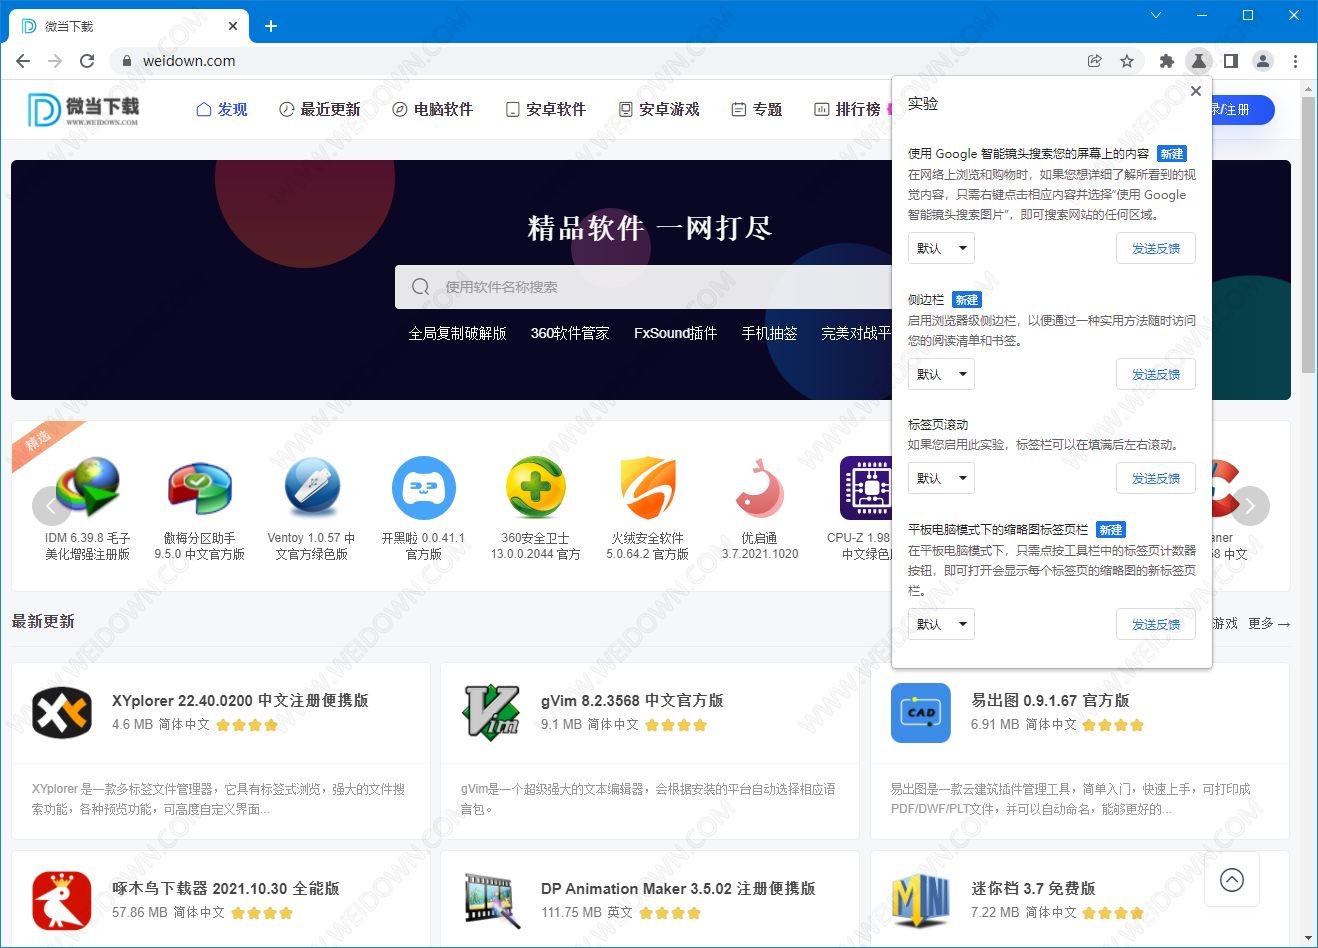The width and height of the screenshot is (1318, 948).
Task: Click the 易出图 CAD app icon
Action: [921, 713]
